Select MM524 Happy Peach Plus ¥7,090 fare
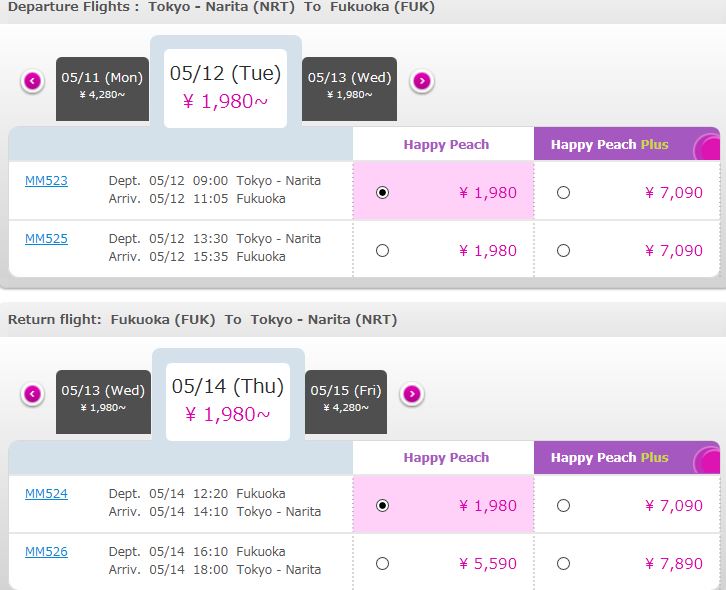 click(x=563, y=506)
